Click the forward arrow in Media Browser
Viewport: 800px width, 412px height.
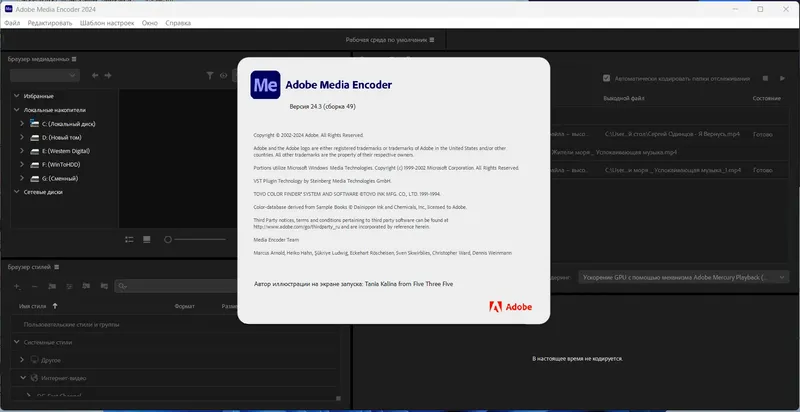click(x=108, y=75)
